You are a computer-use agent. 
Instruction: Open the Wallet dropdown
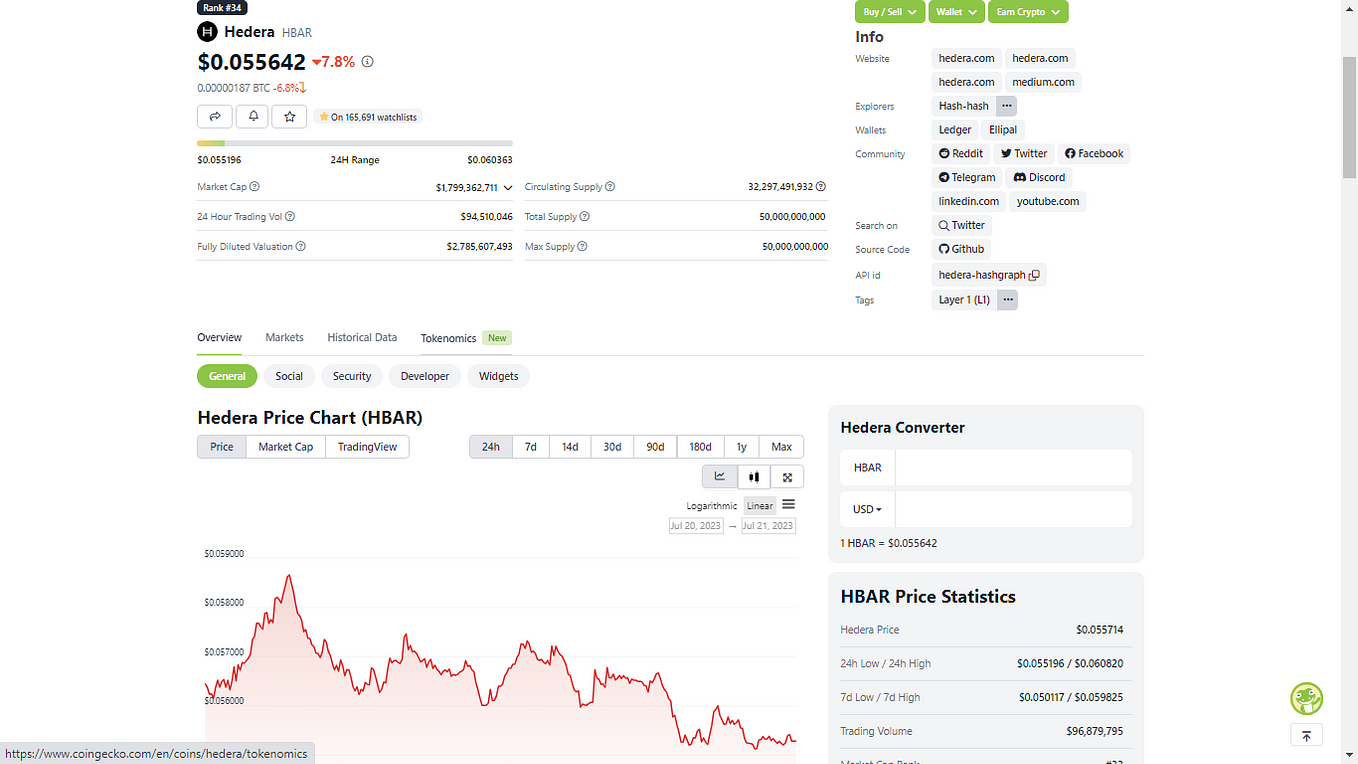[x=956, y=12]
